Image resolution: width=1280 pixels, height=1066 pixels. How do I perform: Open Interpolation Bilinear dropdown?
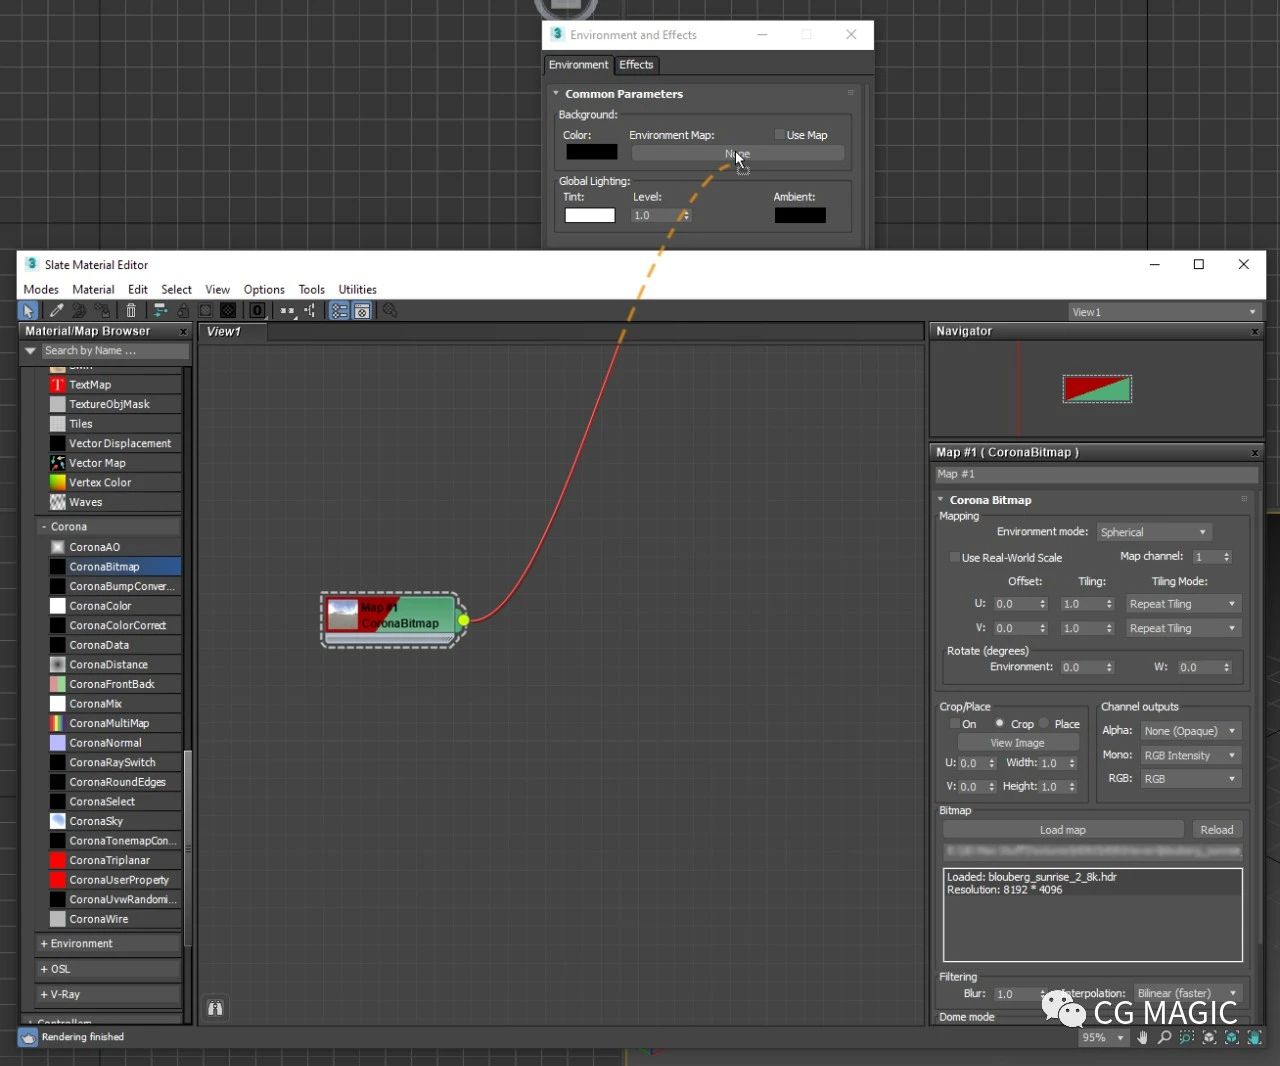[x=1187, y=993]
